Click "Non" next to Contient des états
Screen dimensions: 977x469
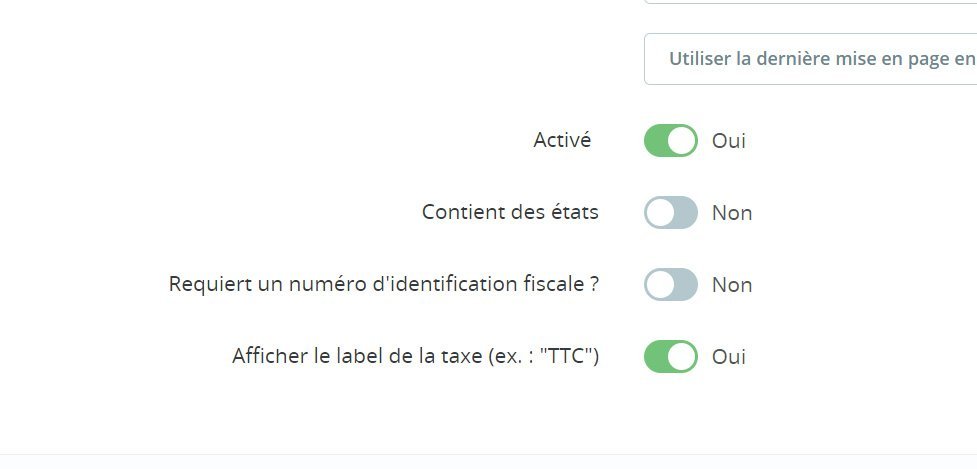pyautogui.click(x=732, y=213)
